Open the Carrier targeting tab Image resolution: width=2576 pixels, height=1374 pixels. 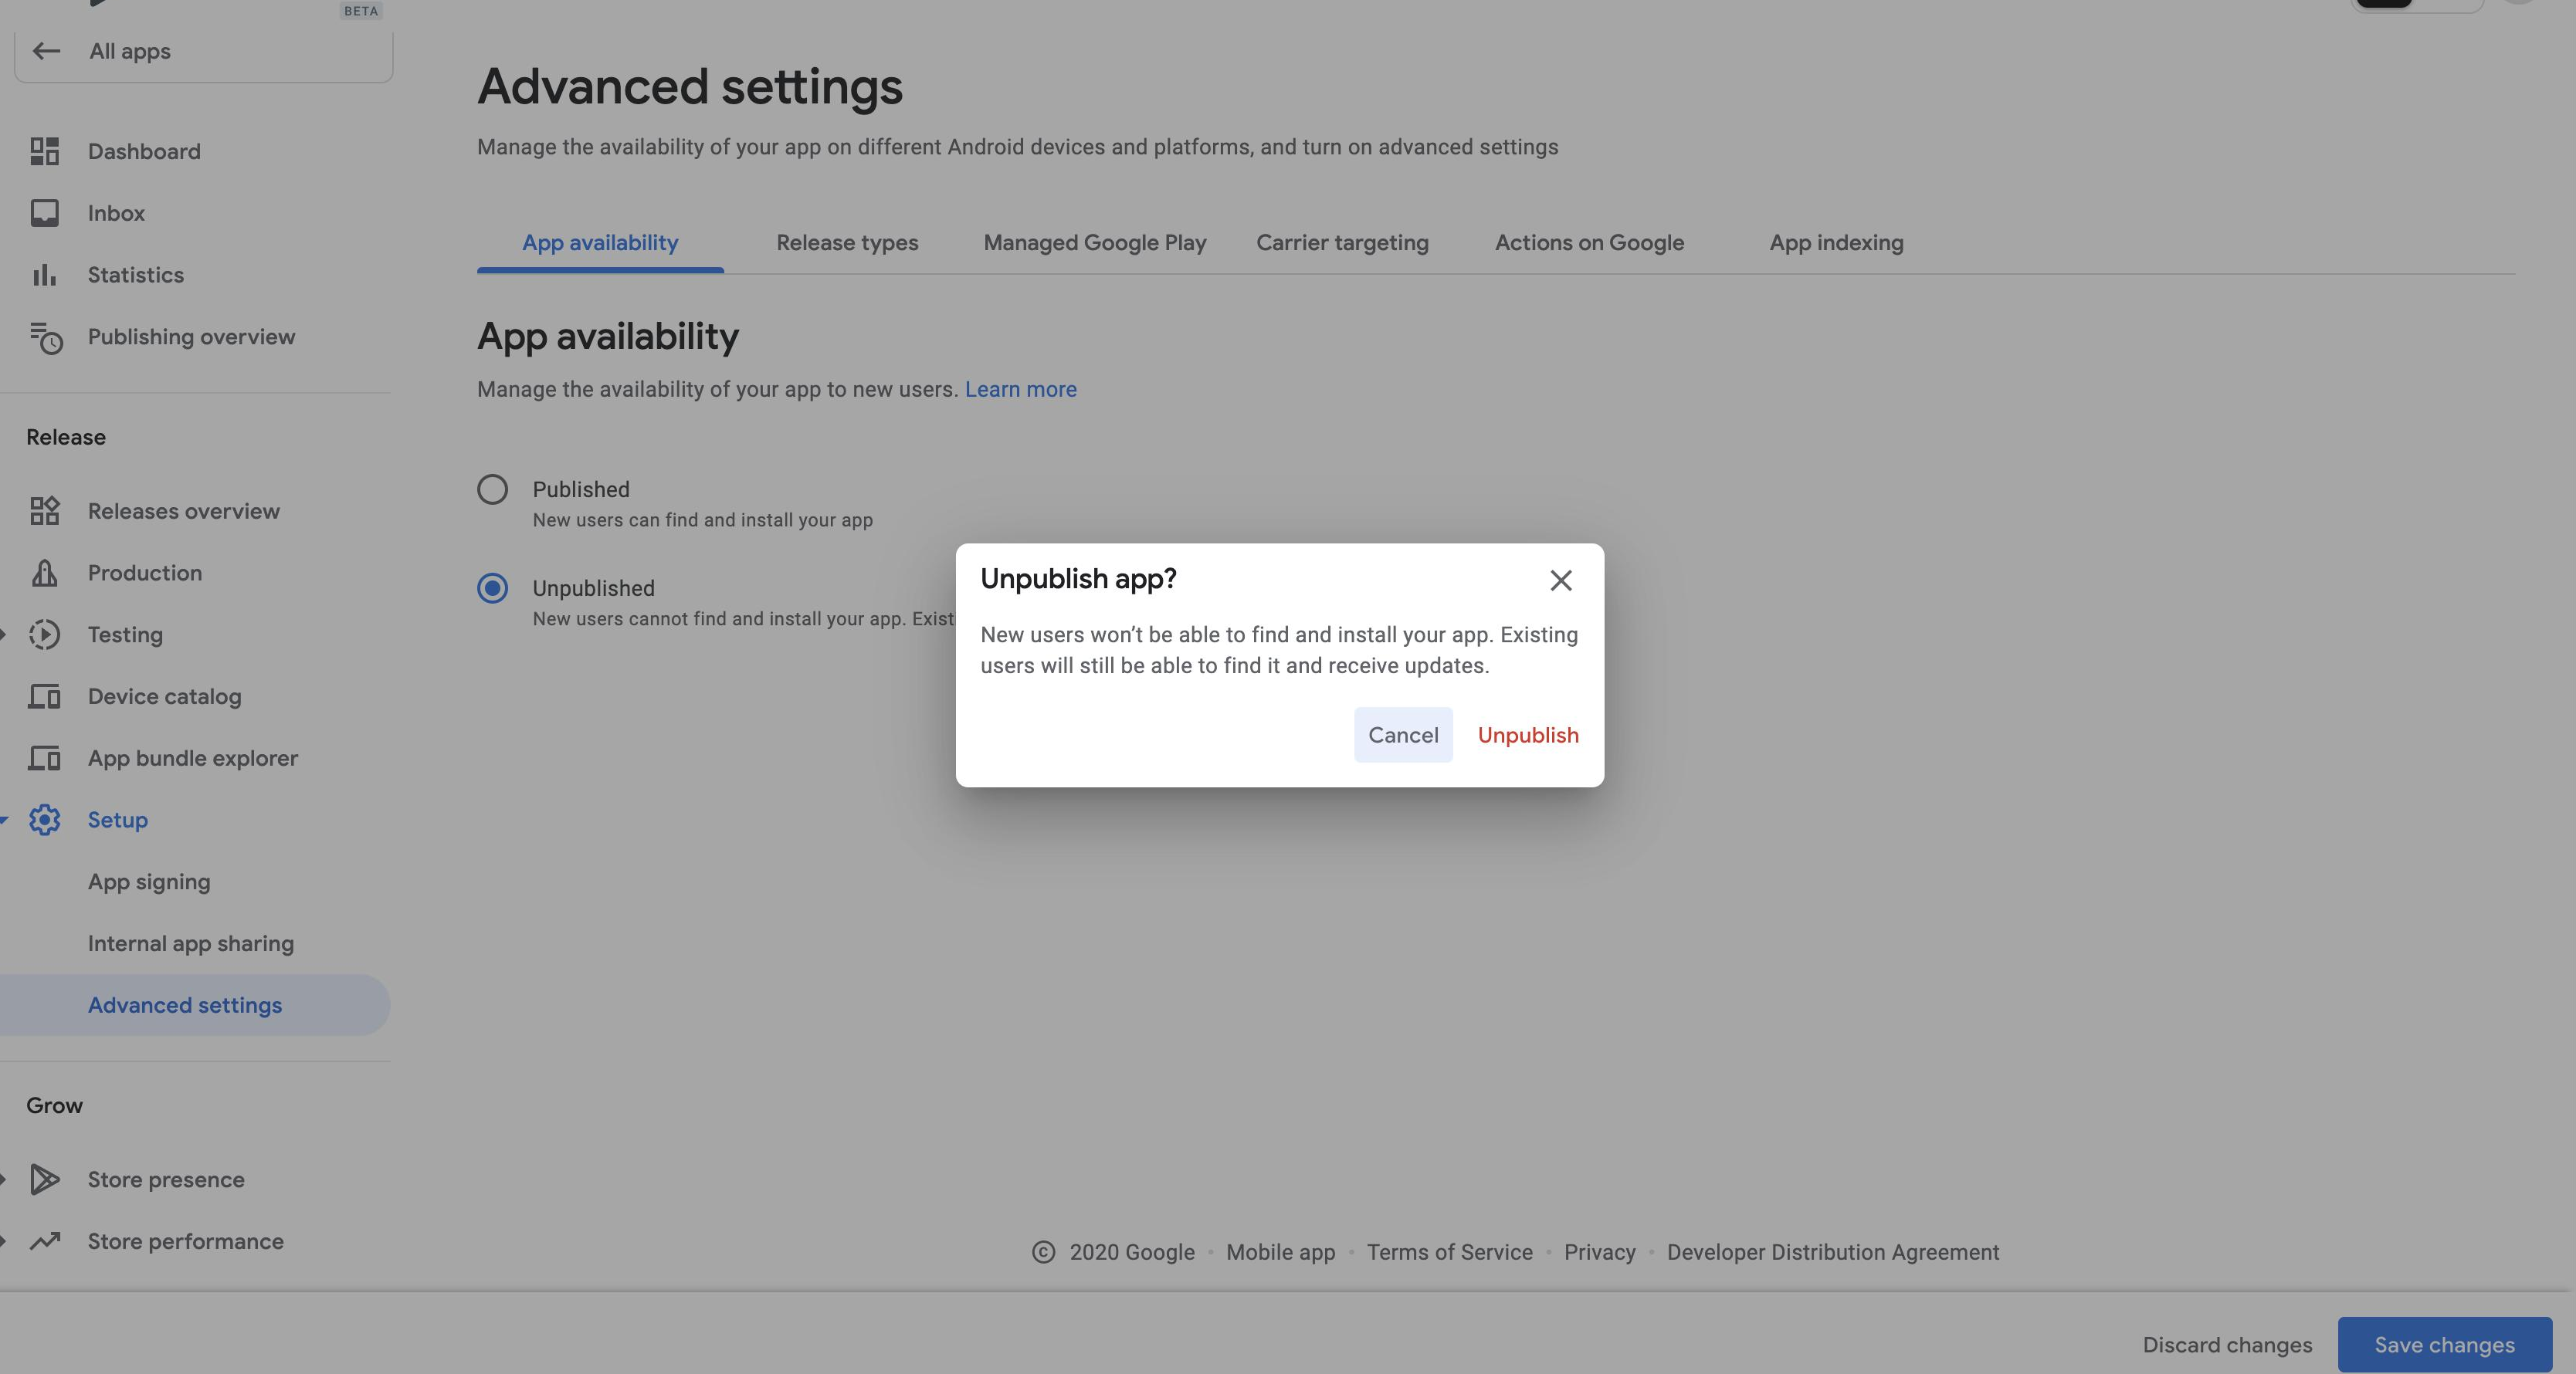point(1342,243)
